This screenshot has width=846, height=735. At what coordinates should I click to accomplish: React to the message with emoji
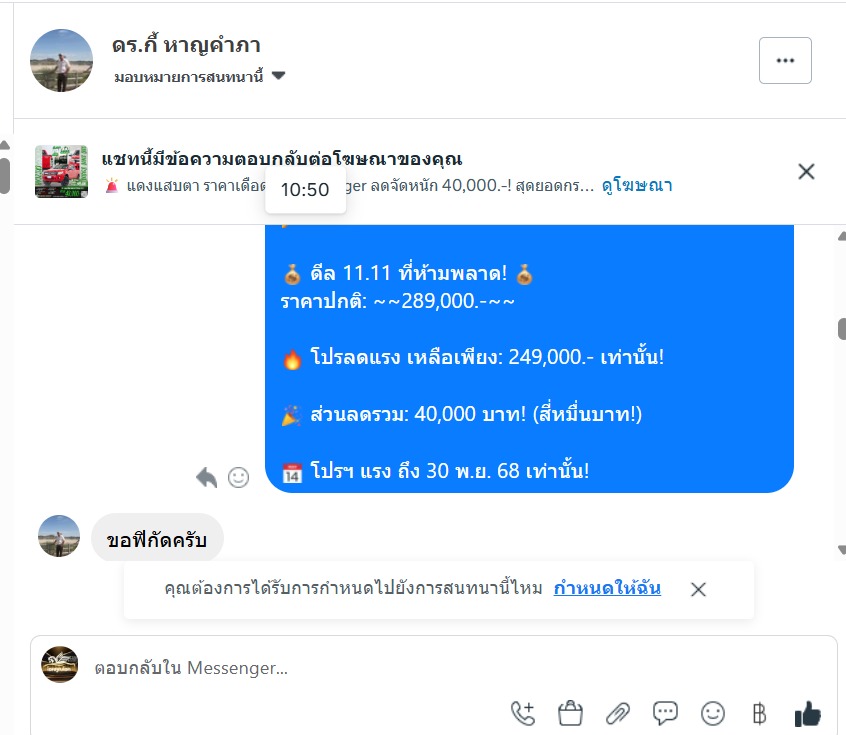tap(238, 477)
